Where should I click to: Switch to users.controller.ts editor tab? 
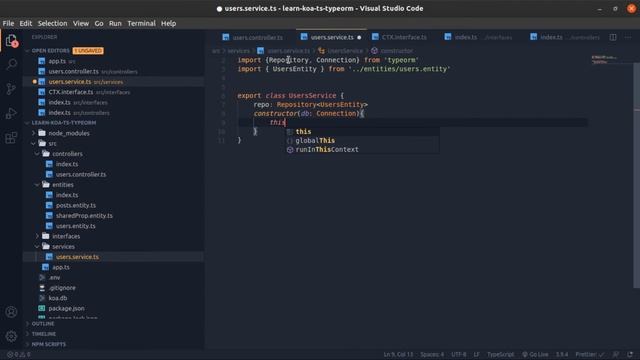[x=253, y=37]
